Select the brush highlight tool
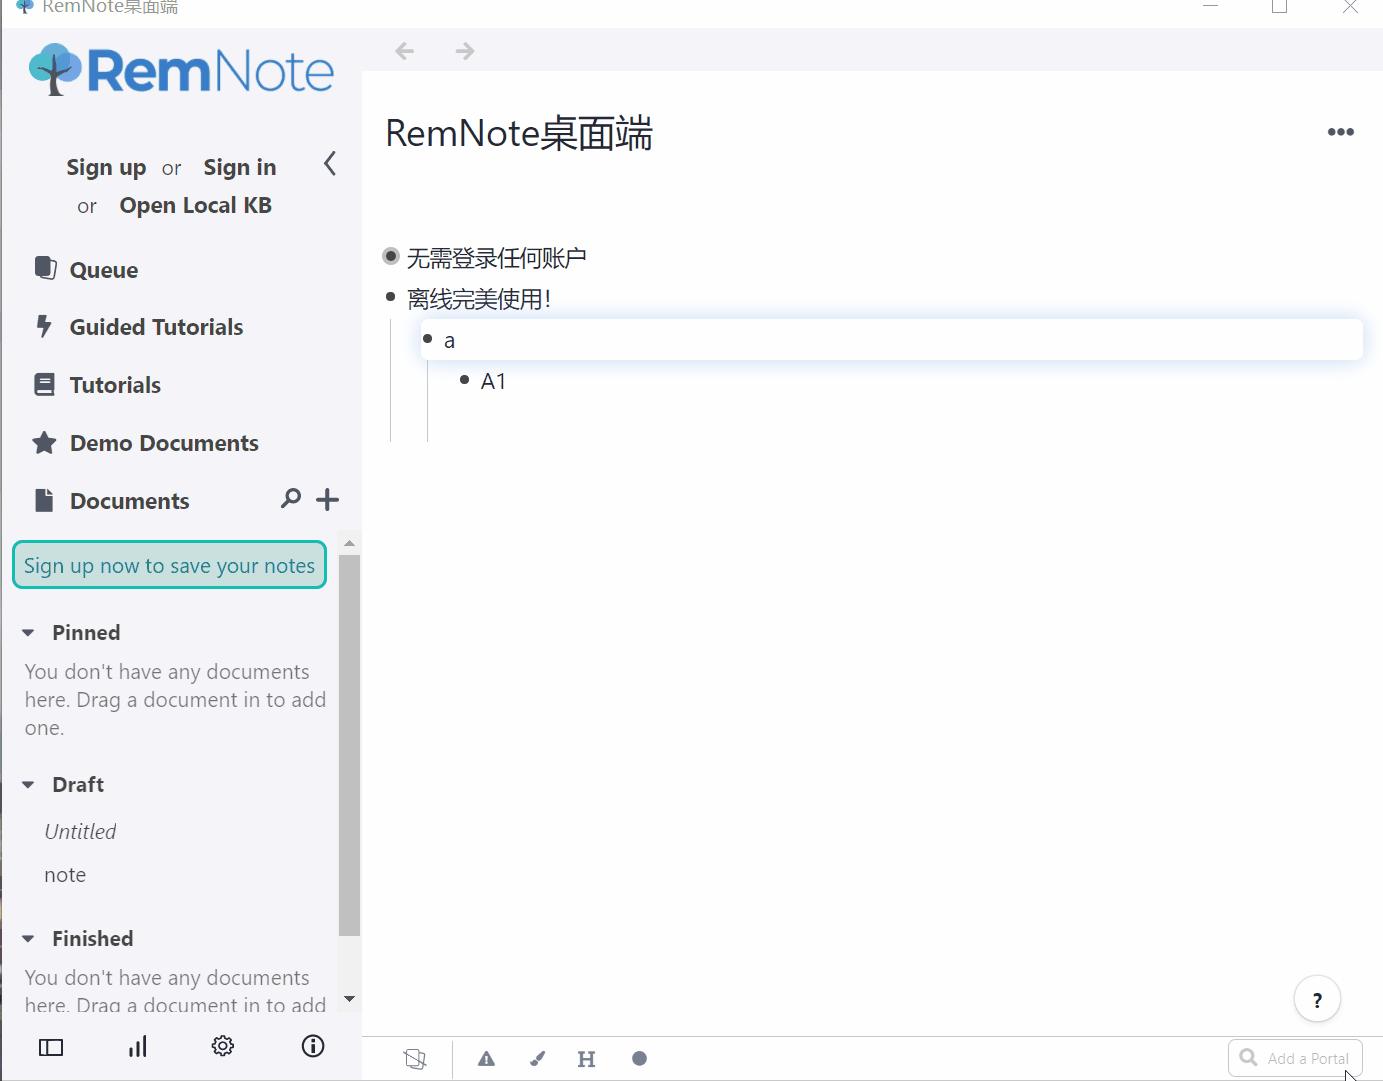This screenshot has height=1081, width=1383. (538, 1059)
